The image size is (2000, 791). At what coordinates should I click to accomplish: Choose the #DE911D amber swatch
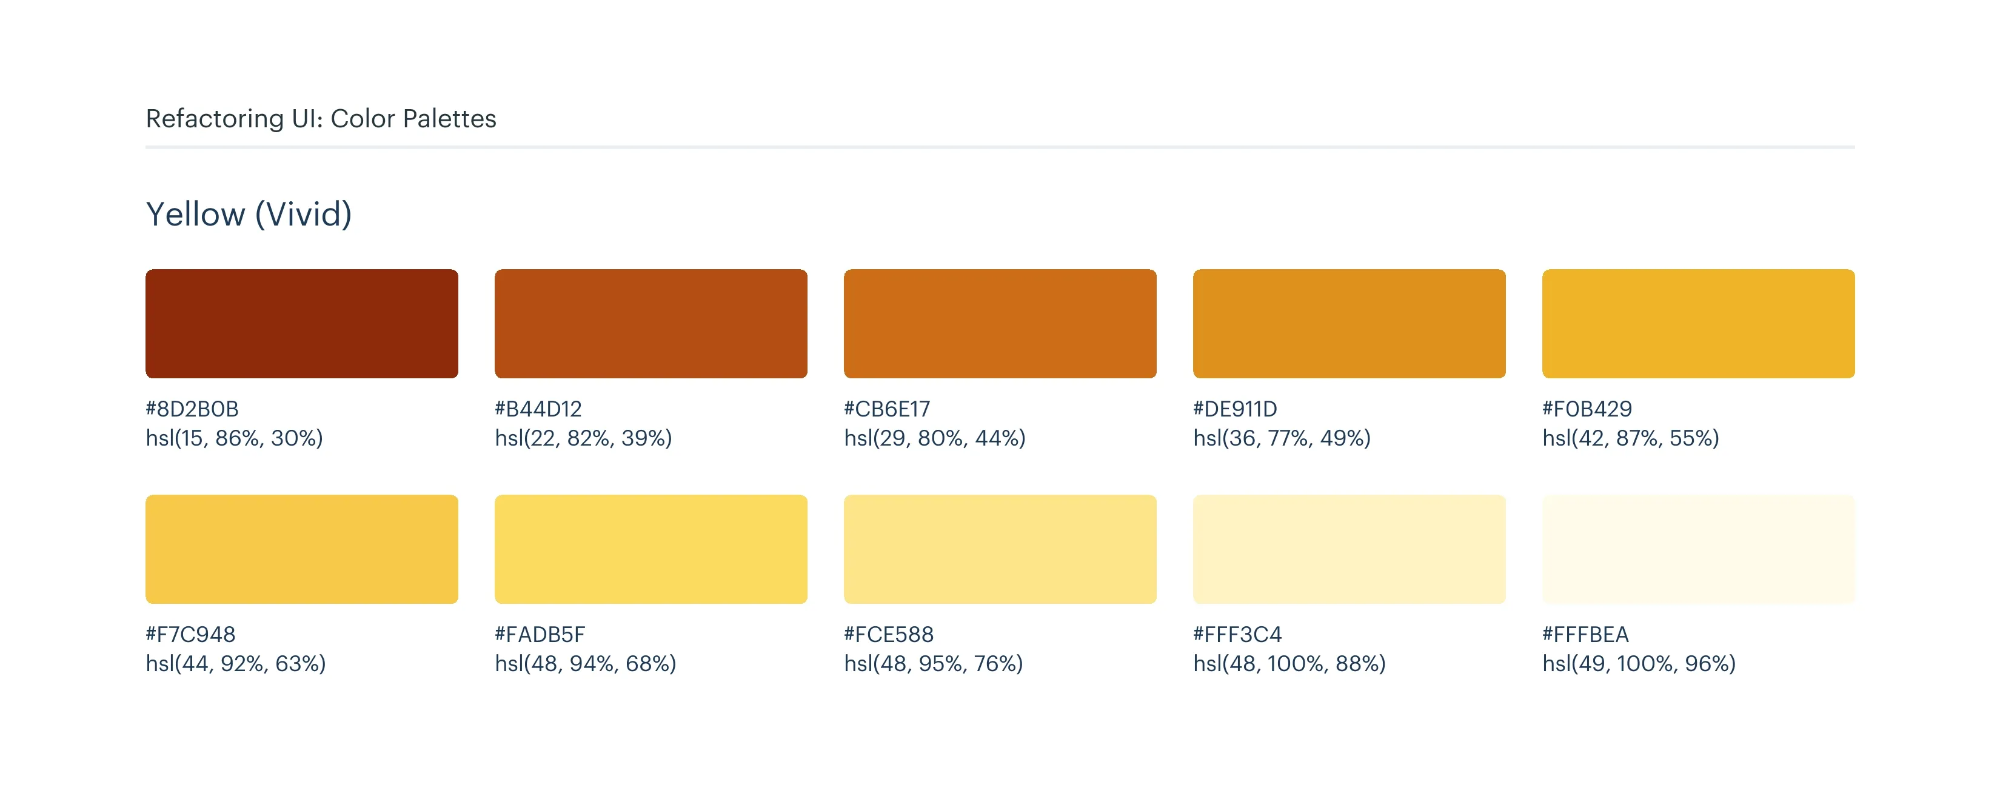(x=1349, y=323)
